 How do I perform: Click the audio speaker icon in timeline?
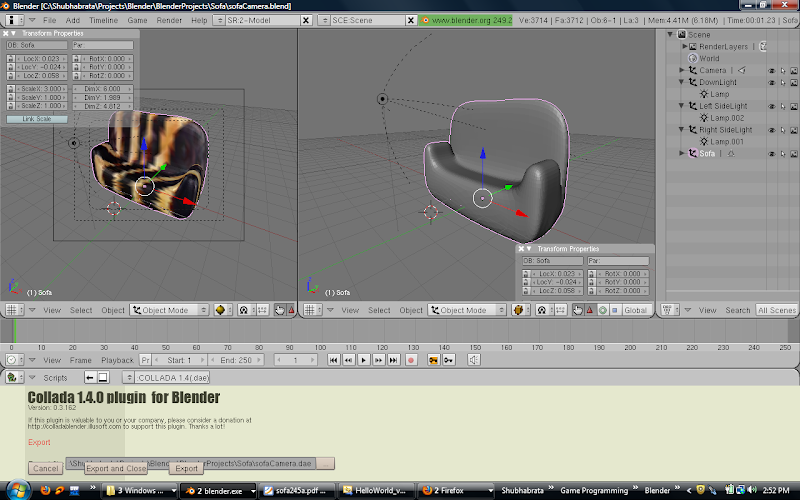pyautogui.click(x=474, y=359)
